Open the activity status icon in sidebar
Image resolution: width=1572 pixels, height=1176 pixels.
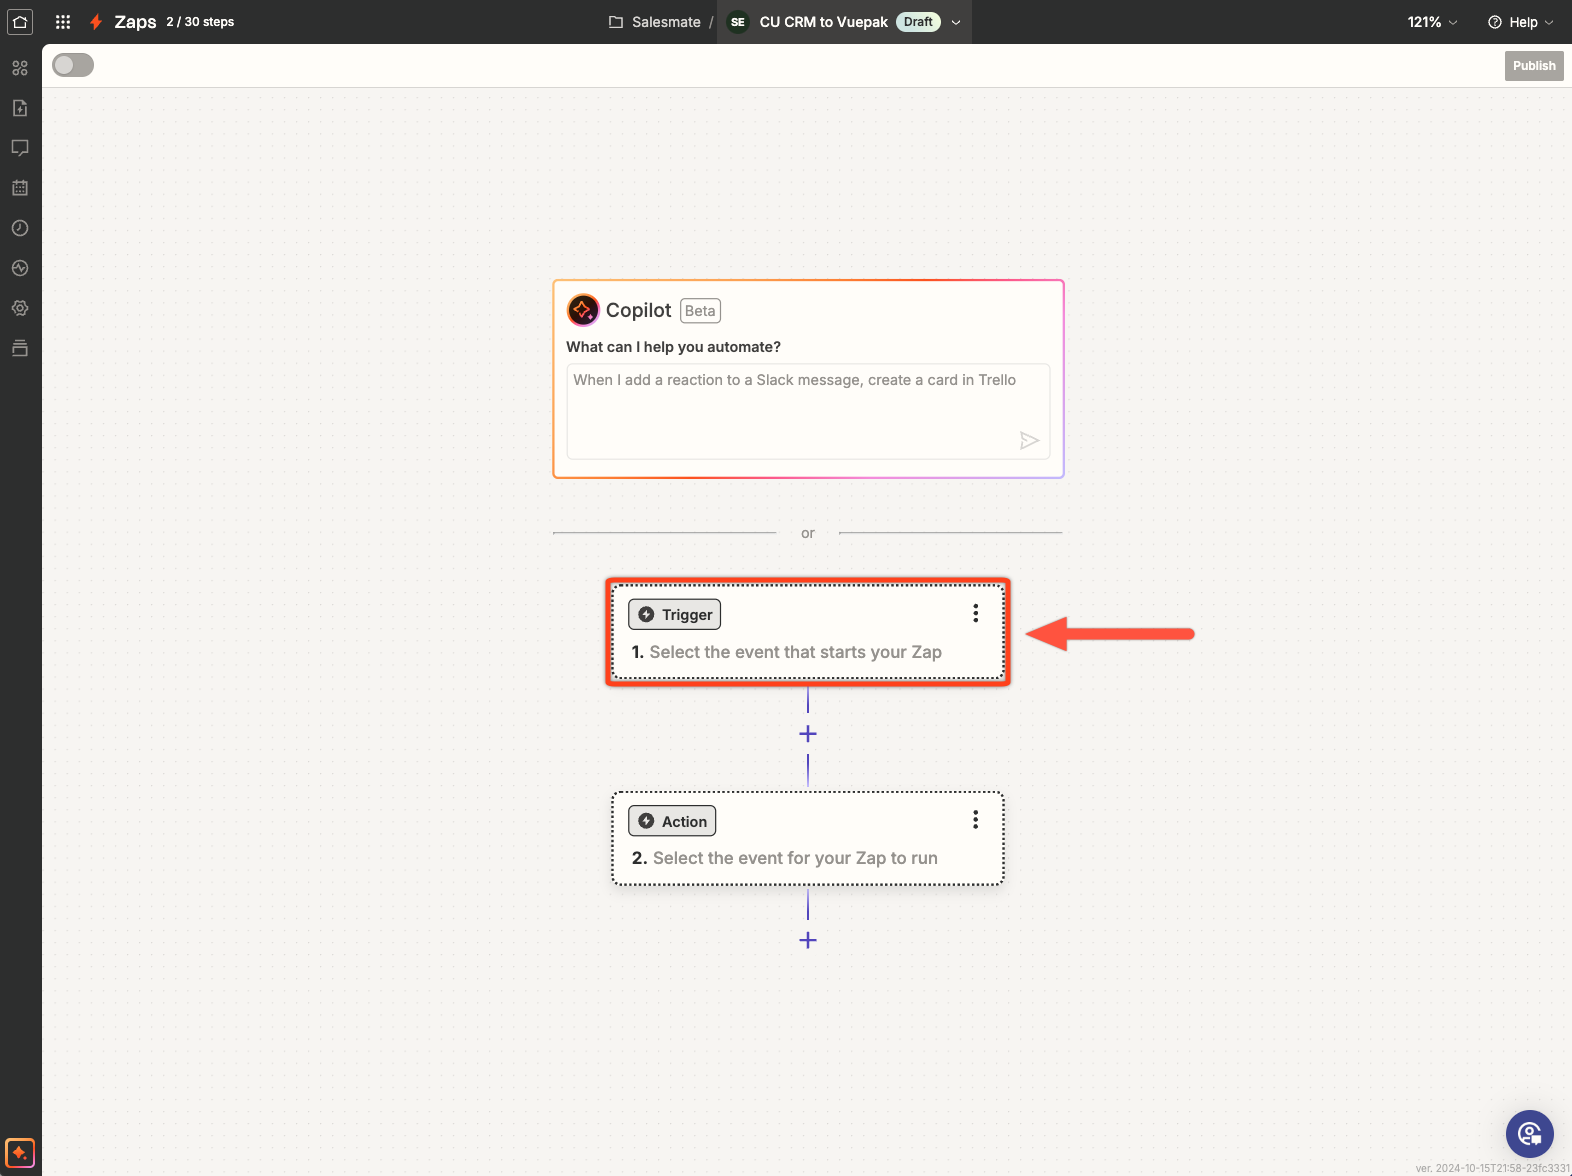tap(20, 268)
